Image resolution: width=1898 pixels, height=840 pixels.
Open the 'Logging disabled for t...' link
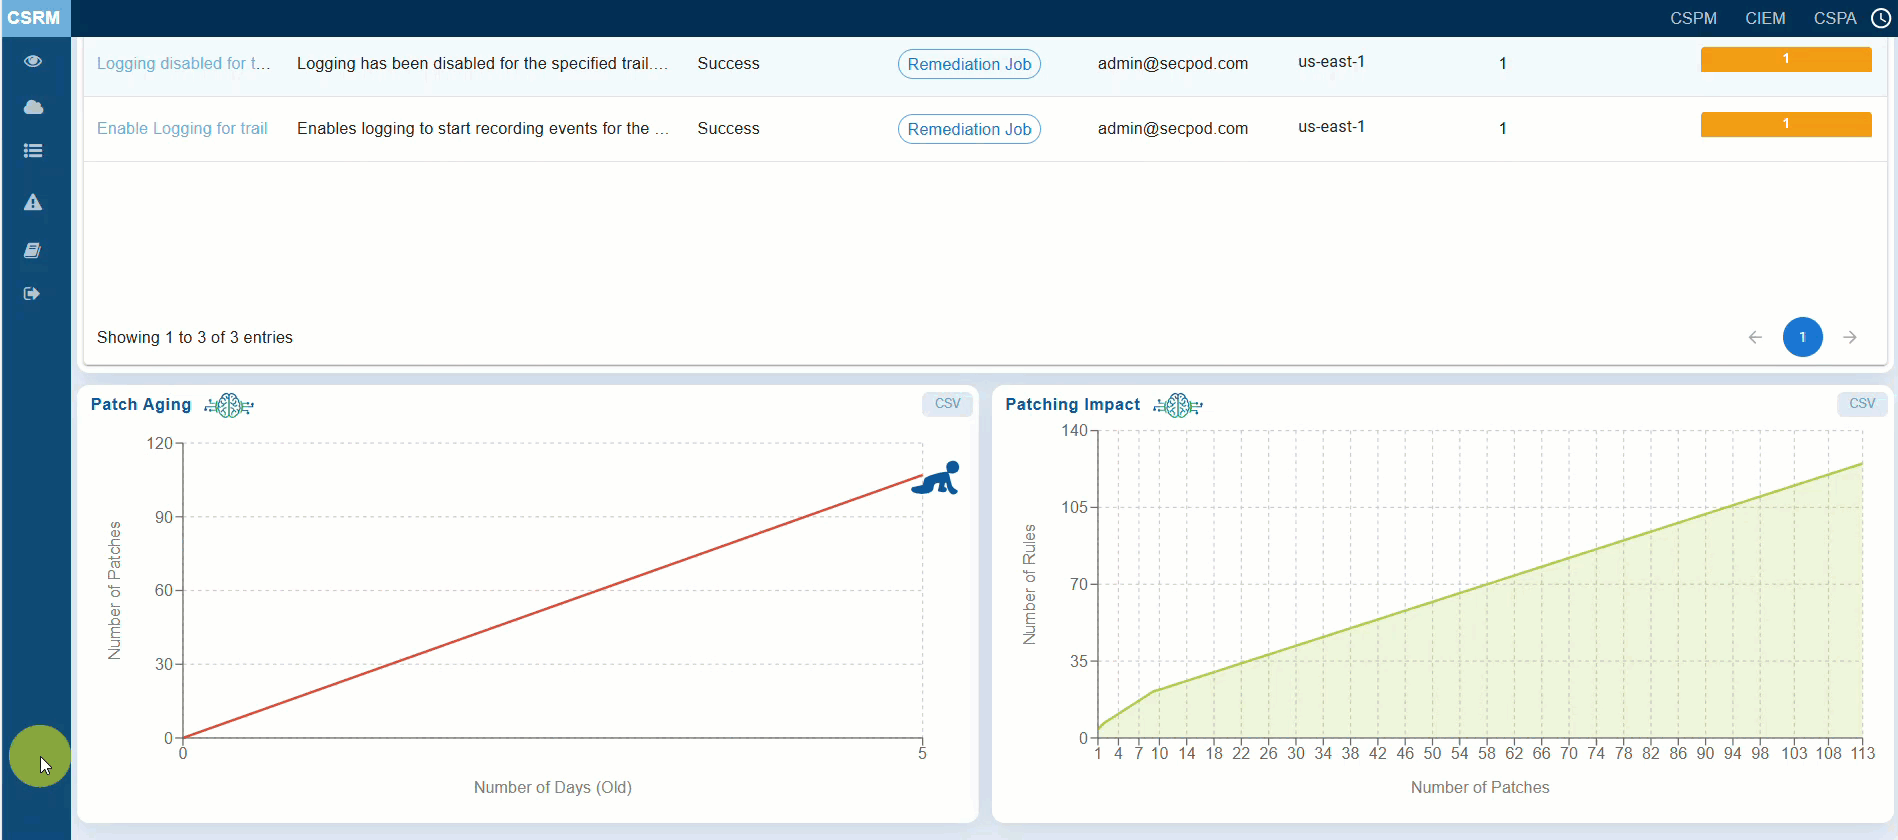click(x=184, y=63)
